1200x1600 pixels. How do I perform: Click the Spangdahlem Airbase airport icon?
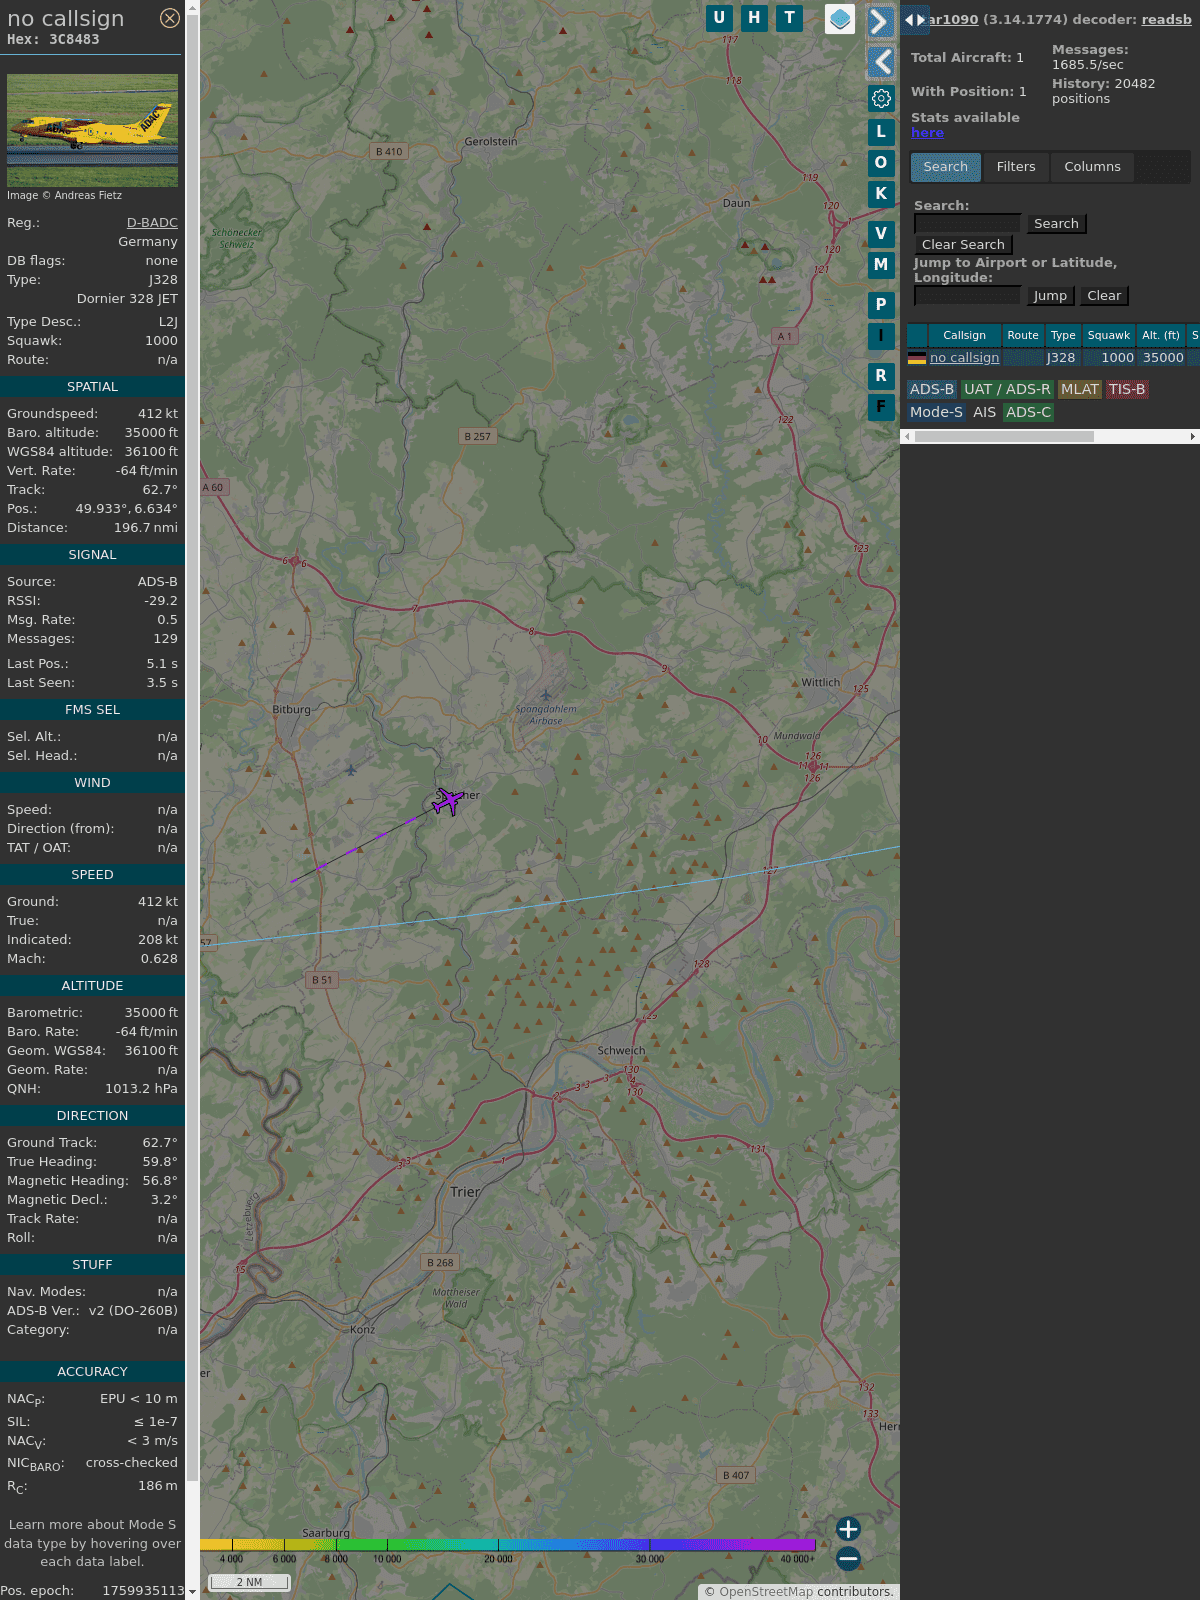545,695
